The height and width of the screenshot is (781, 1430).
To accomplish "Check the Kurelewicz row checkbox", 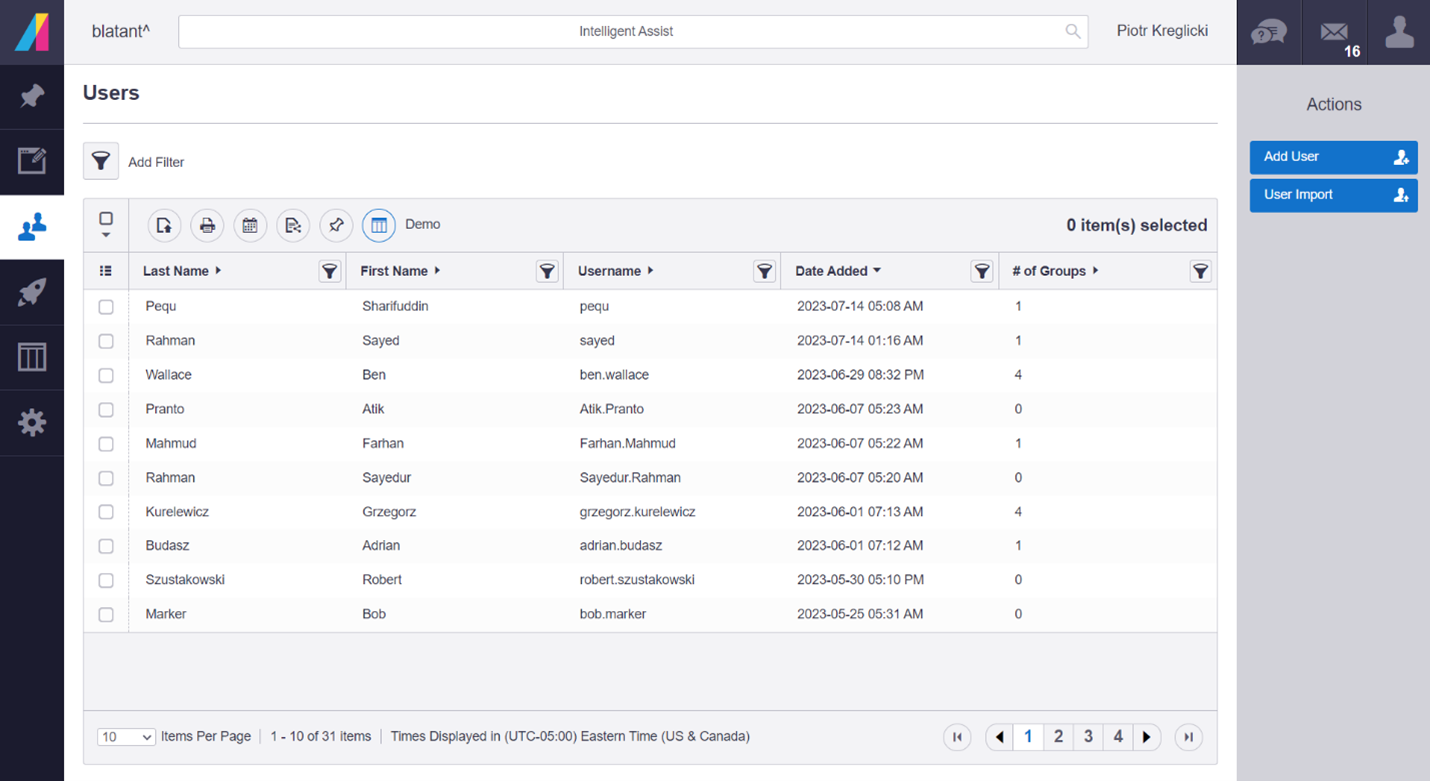I will click(106, 512).
